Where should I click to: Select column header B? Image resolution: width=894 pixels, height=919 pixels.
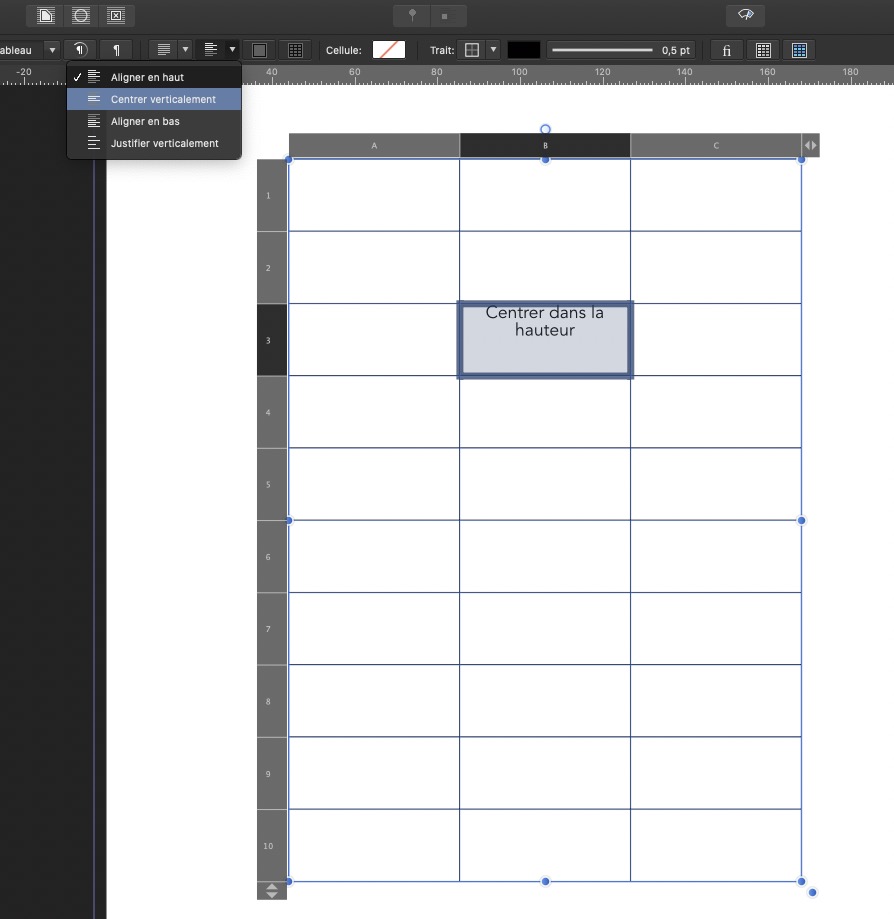pyautogui.click(x=545, y=145)
